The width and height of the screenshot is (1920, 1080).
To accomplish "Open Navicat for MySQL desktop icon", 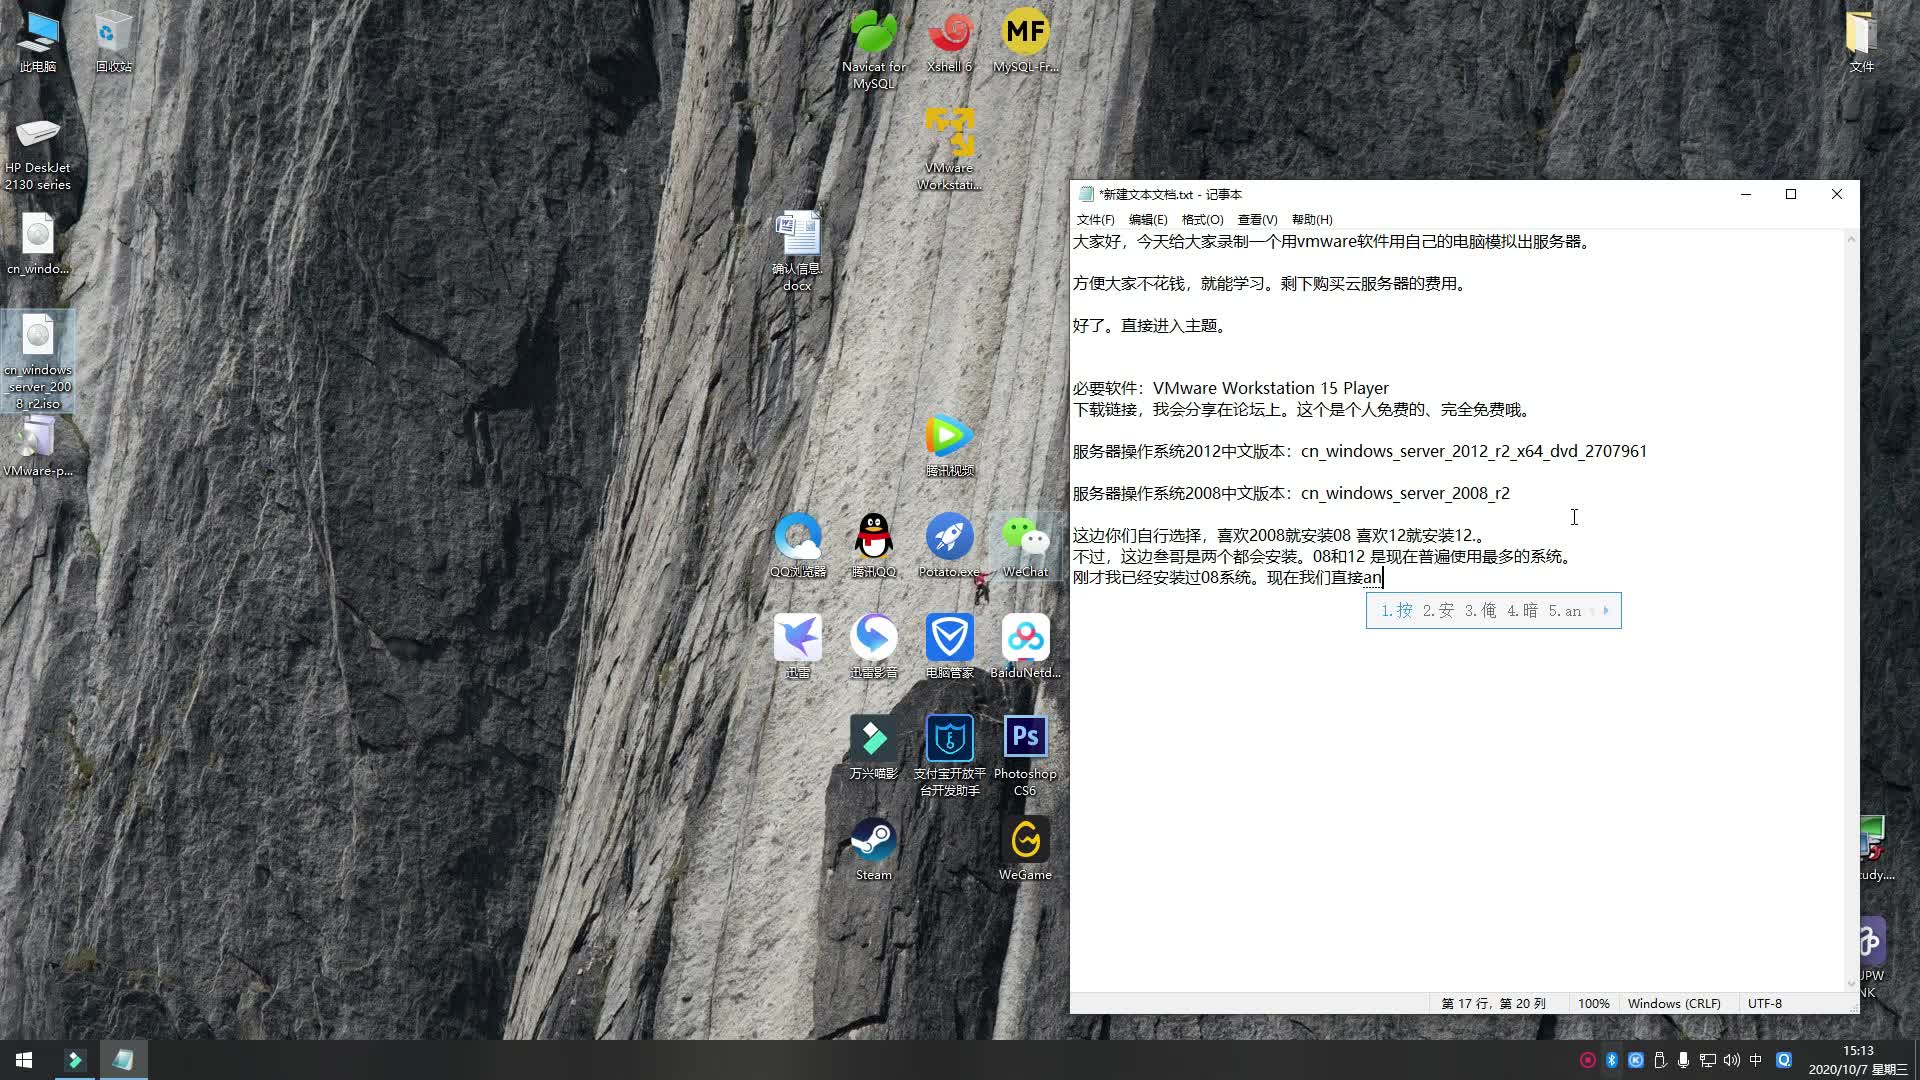I will pyautogui.click(x=873, y=34).
